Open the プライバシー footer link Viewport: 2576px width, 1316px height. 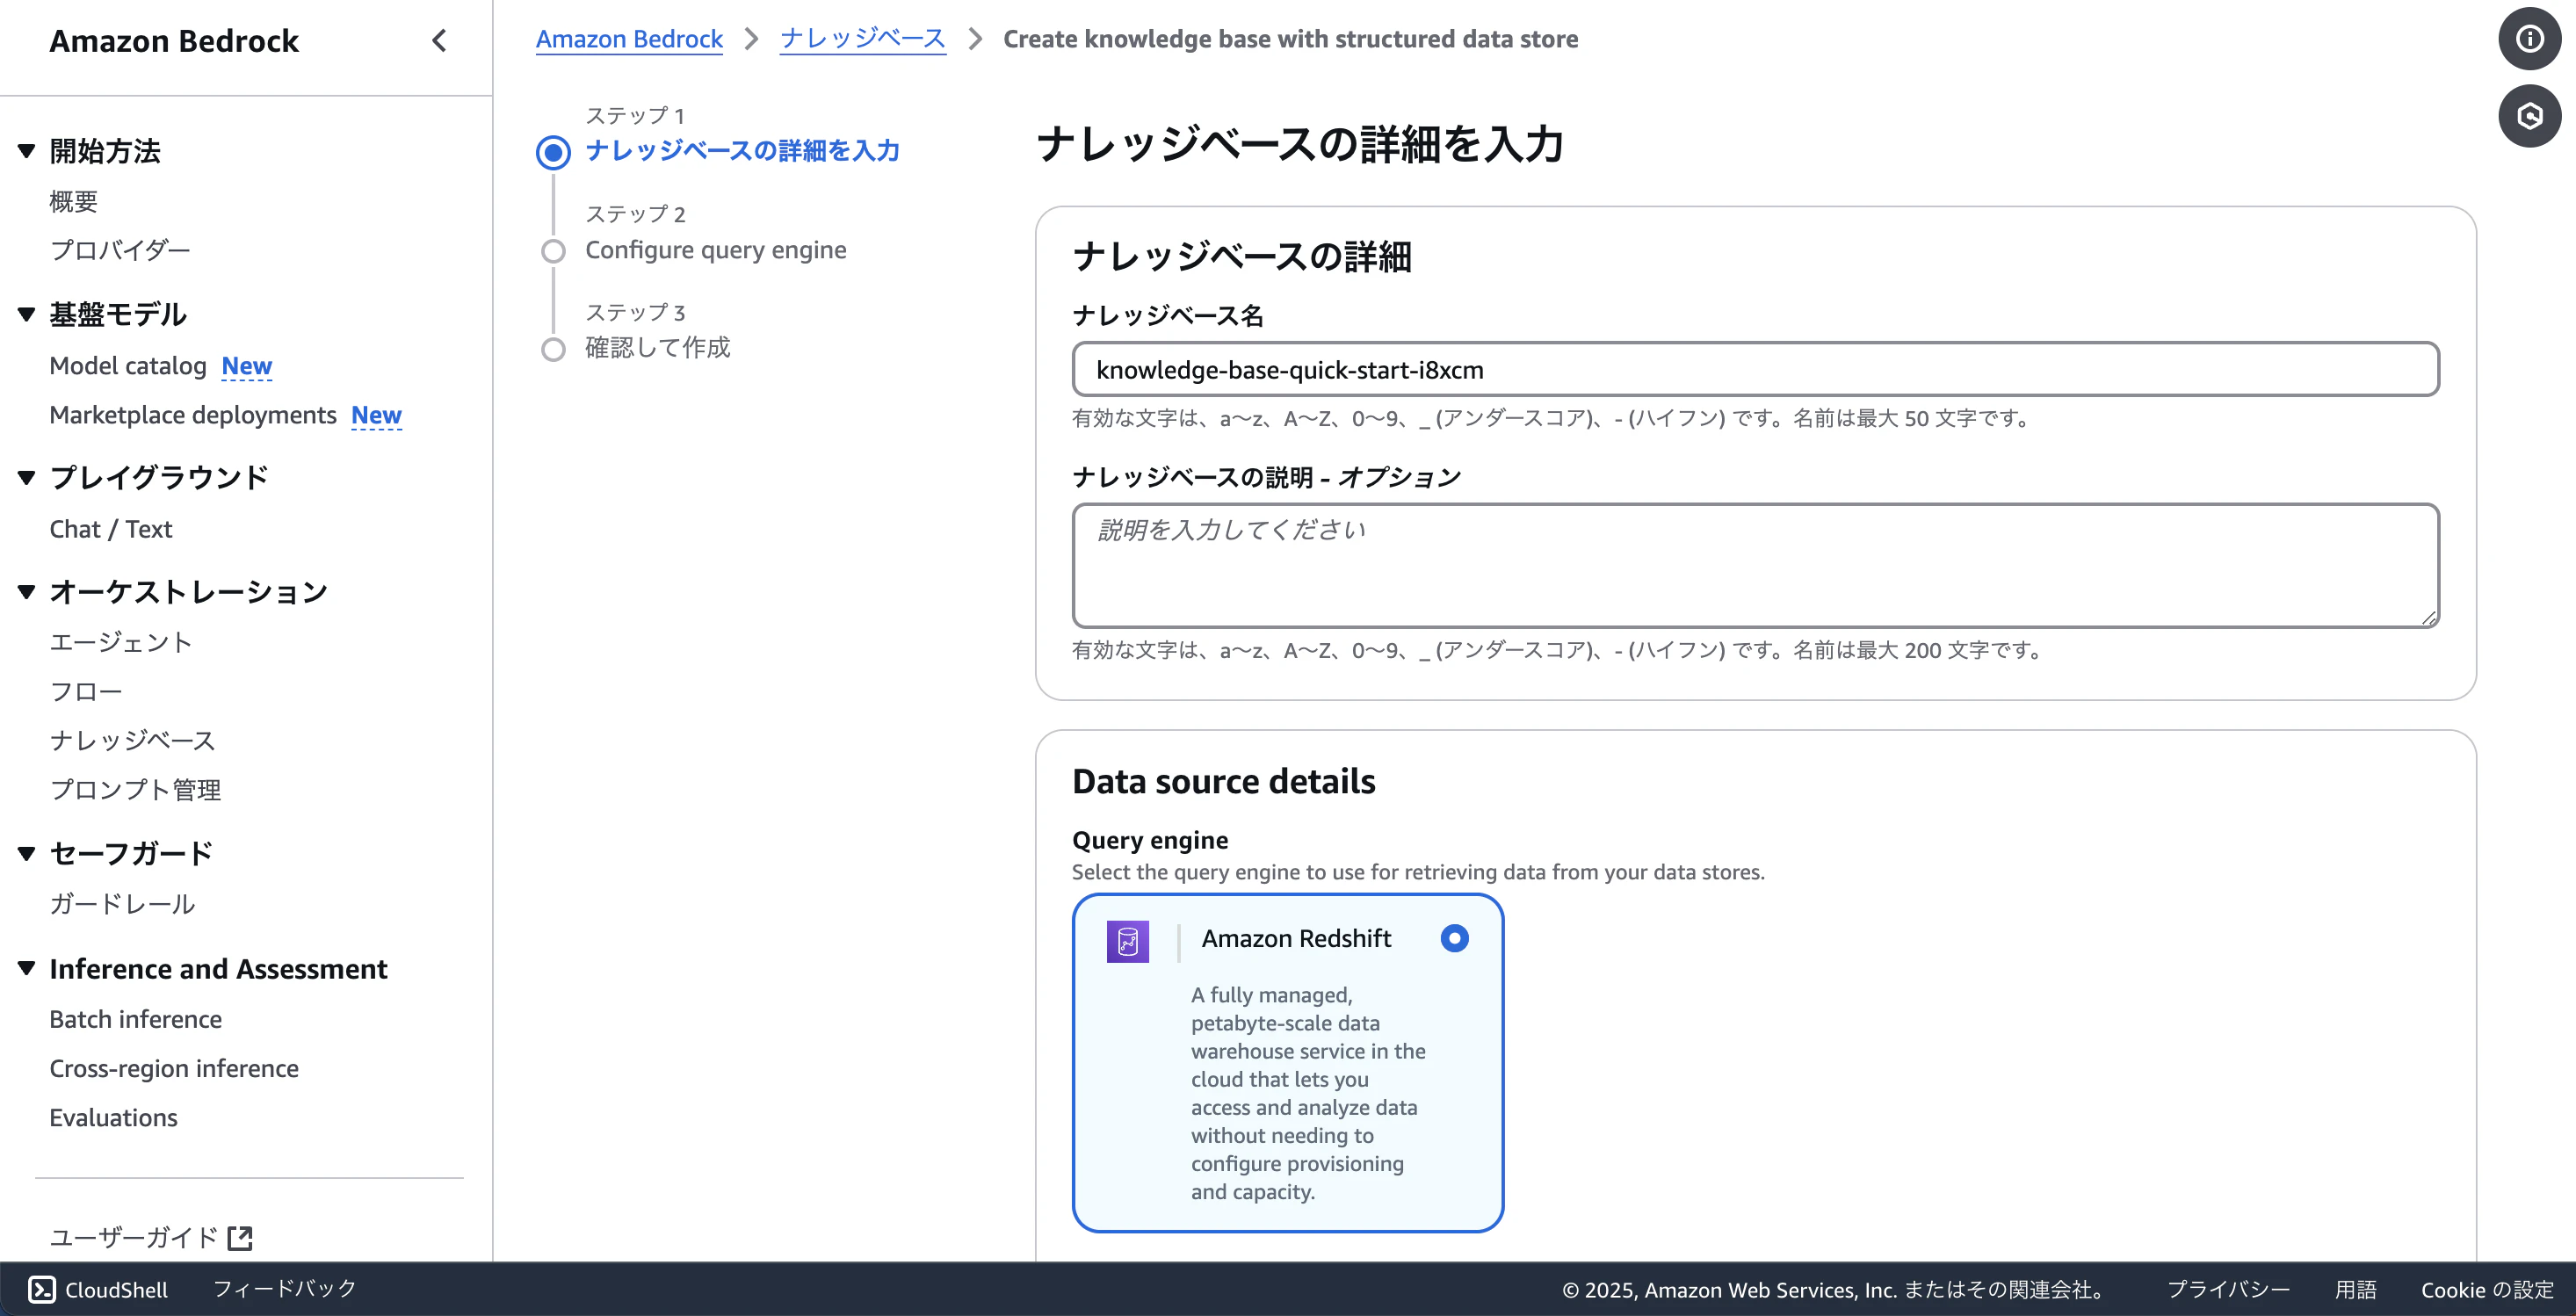[x=2227, y=1289]
